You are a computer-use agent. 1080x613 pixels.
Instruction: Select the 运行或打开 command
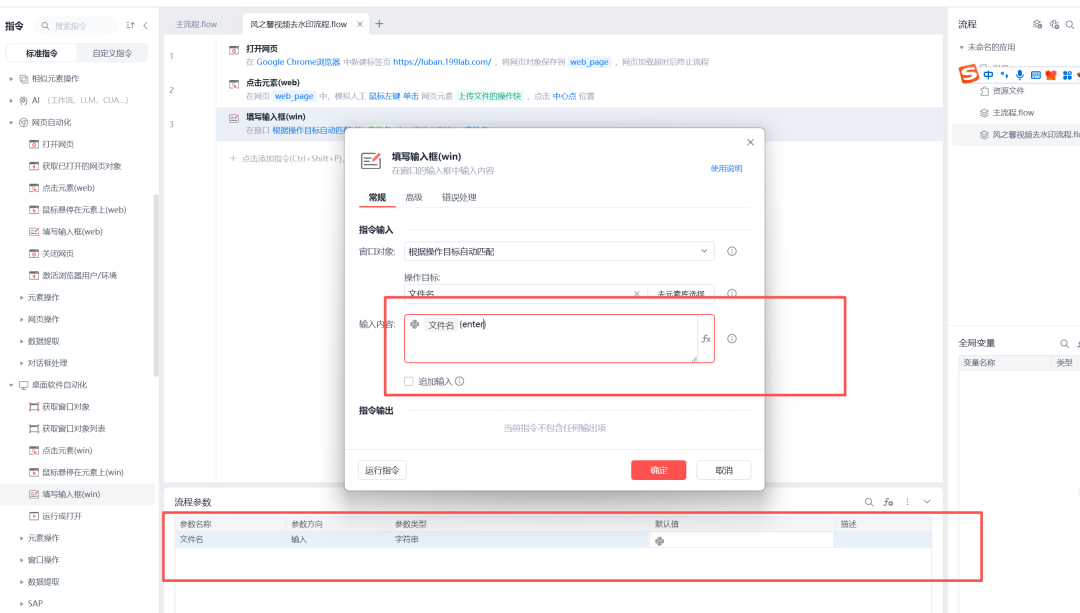[62, 516]
